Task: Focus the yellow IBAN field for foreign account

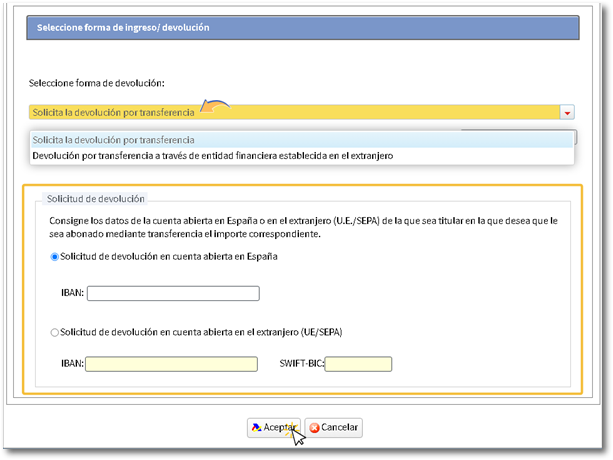Action: click(171, 365)
